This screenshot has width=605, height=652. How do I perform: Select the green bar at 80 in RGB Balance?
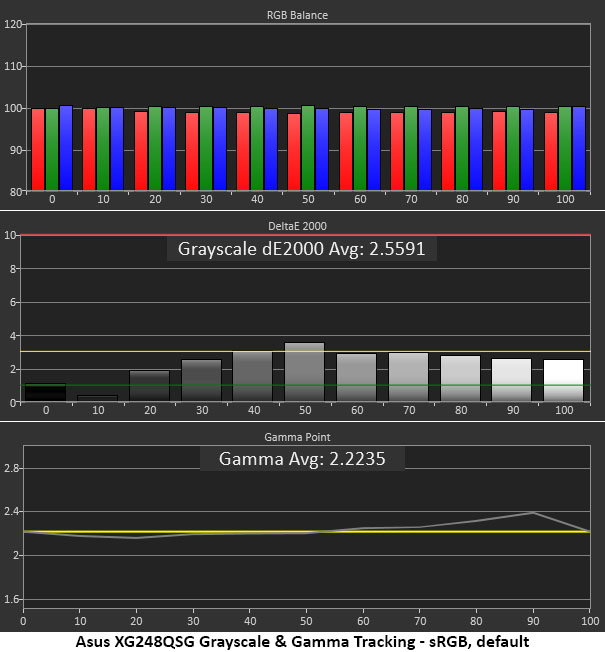pyautogui.click(x=462, y=149)
